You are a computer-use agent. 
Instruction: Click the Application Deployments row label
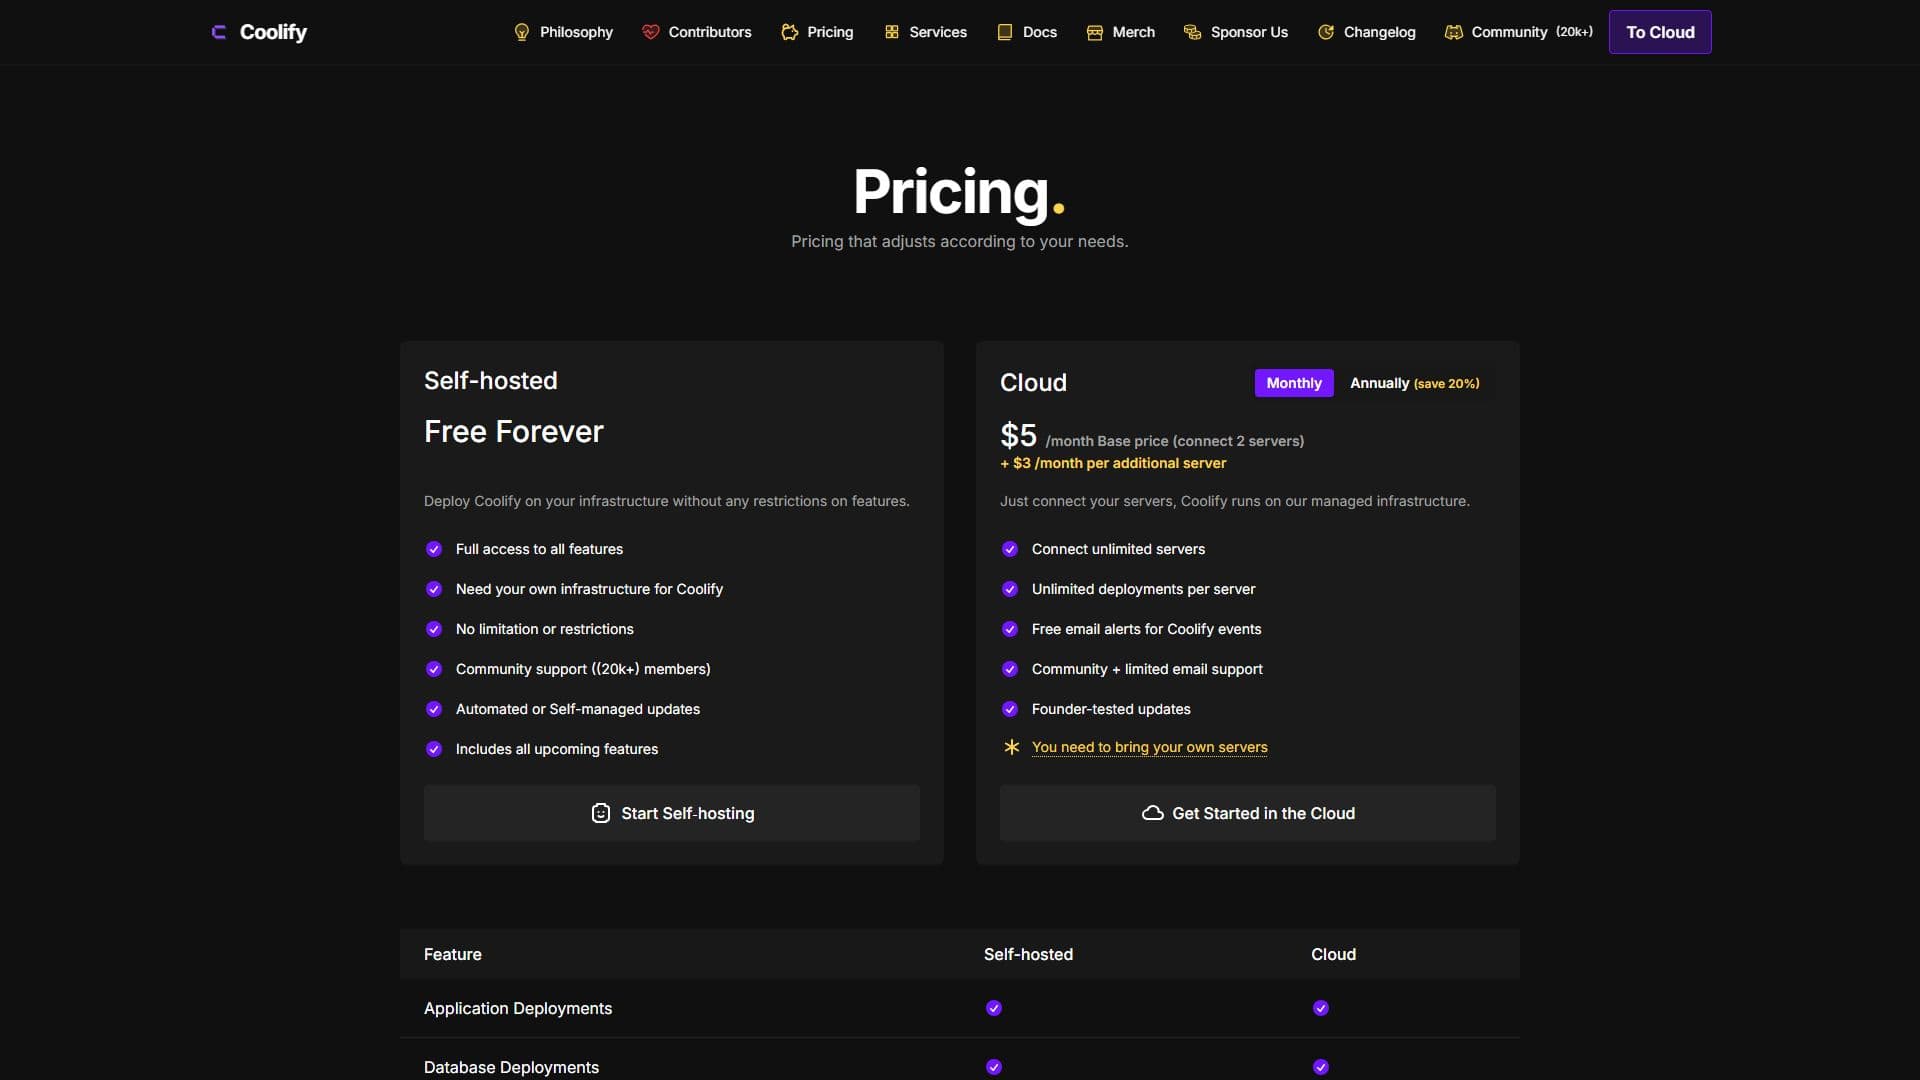click(518, 1008)
